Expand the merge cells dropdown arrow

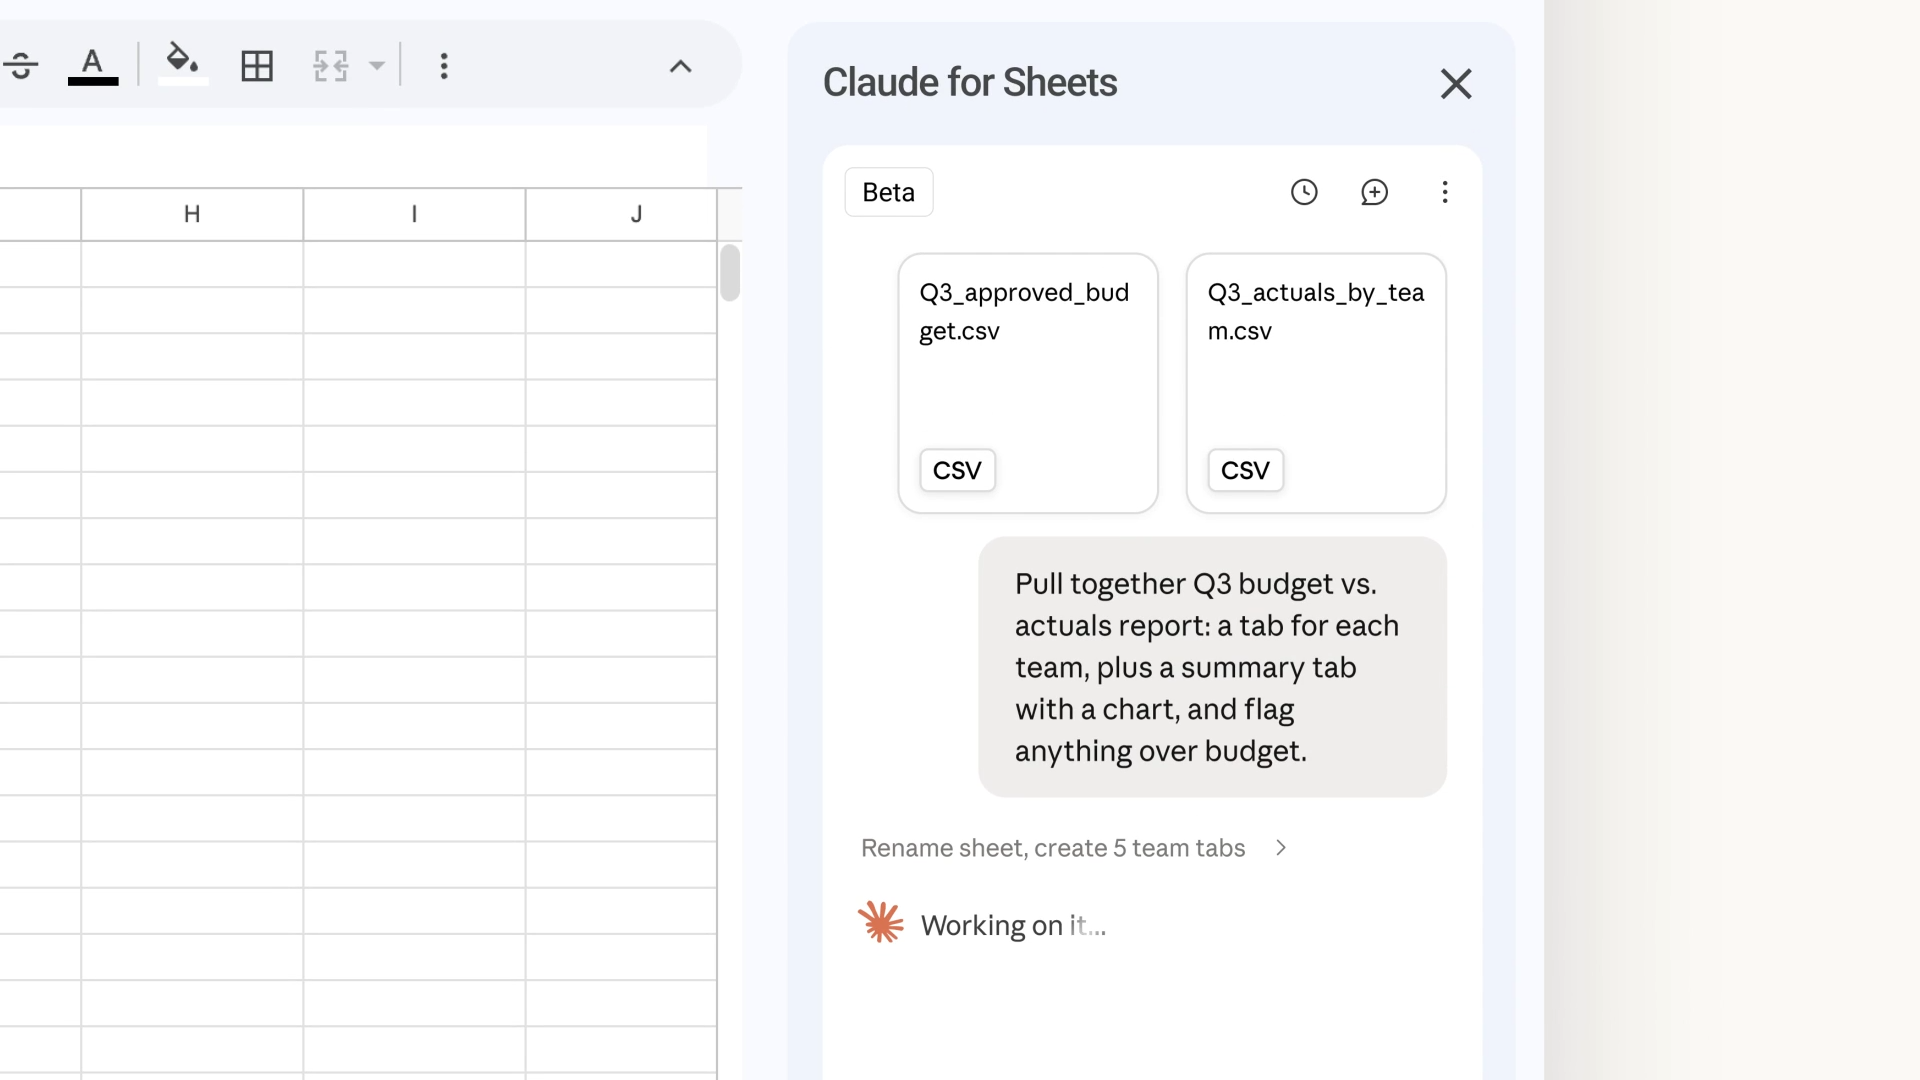tap(377, 66)
